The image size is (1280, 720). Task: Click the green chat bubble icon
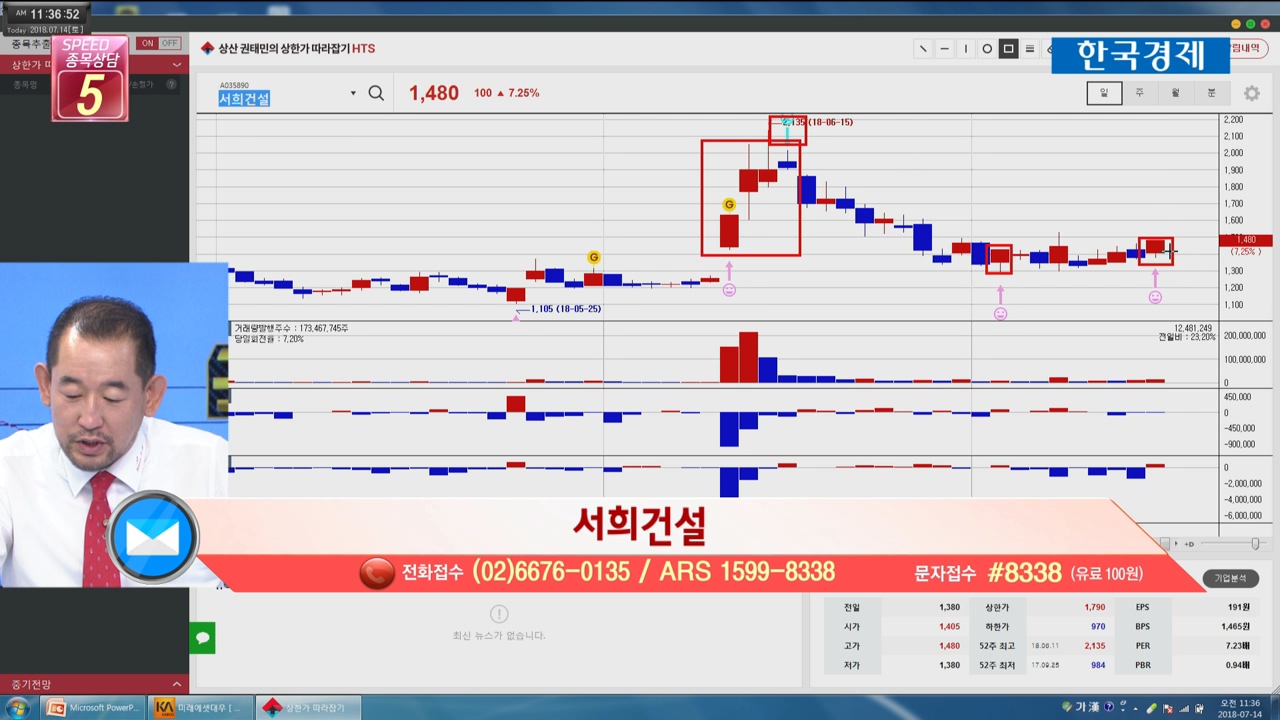tap(202, 637)
